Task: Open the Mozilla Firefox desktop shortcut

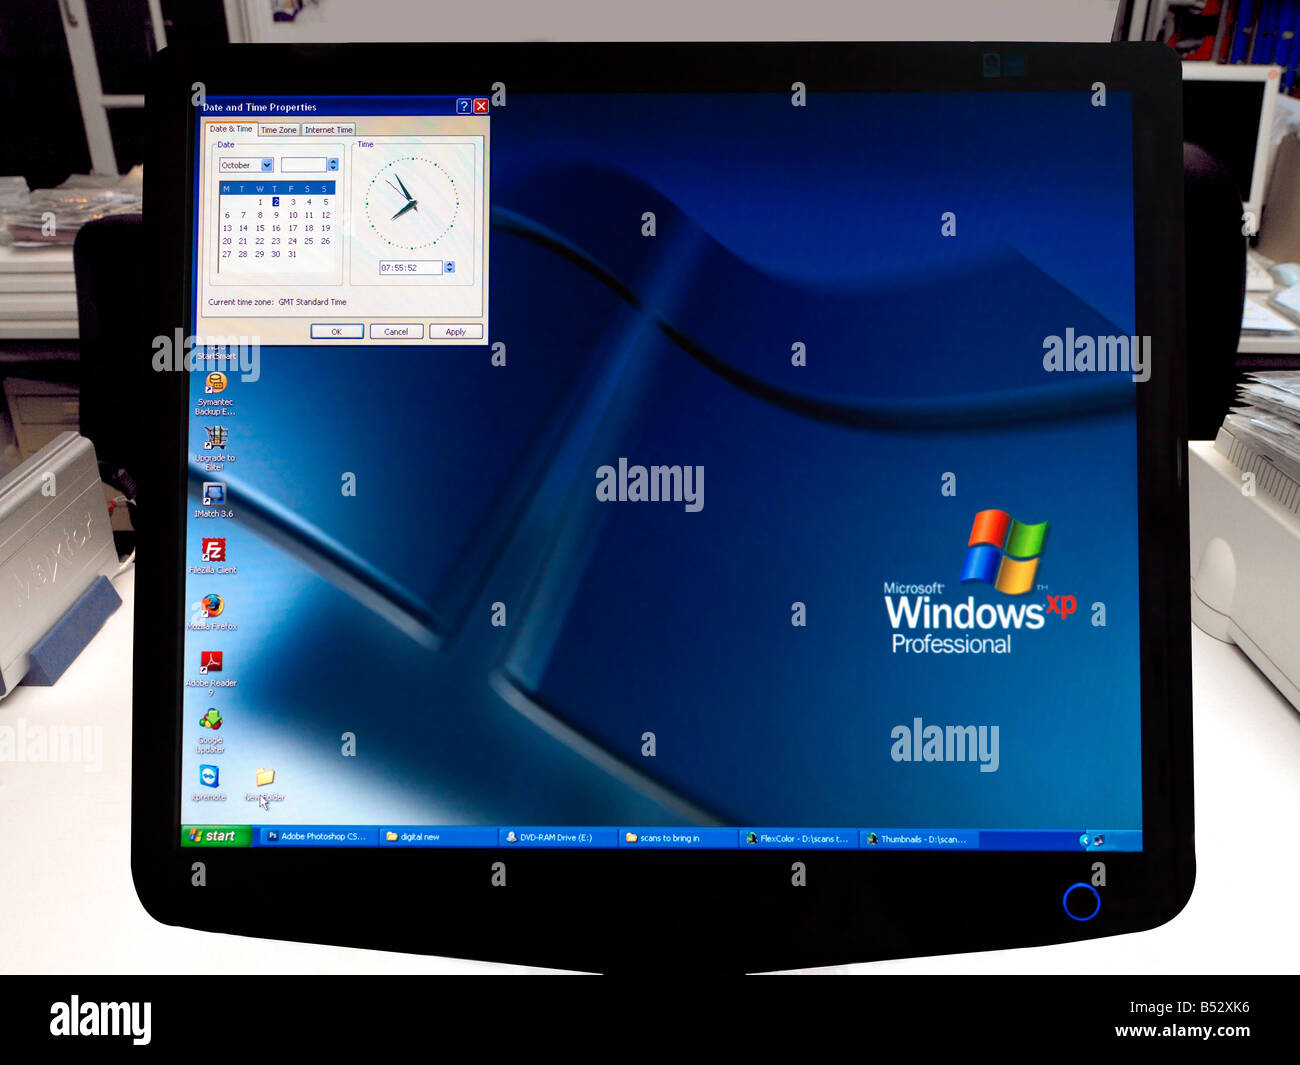Action: tap(212, 607)
